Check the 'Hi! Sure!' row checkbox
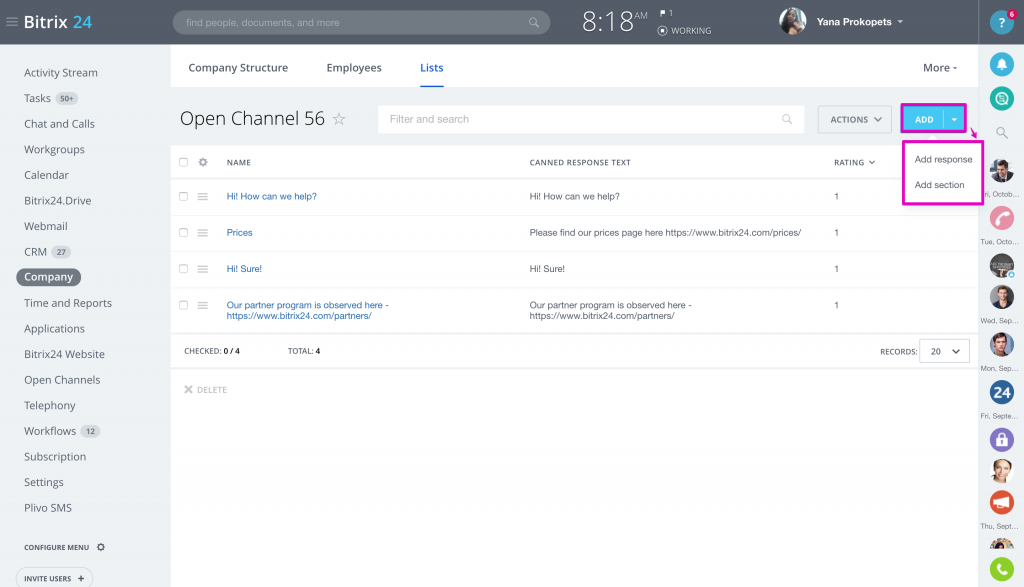 184,269
